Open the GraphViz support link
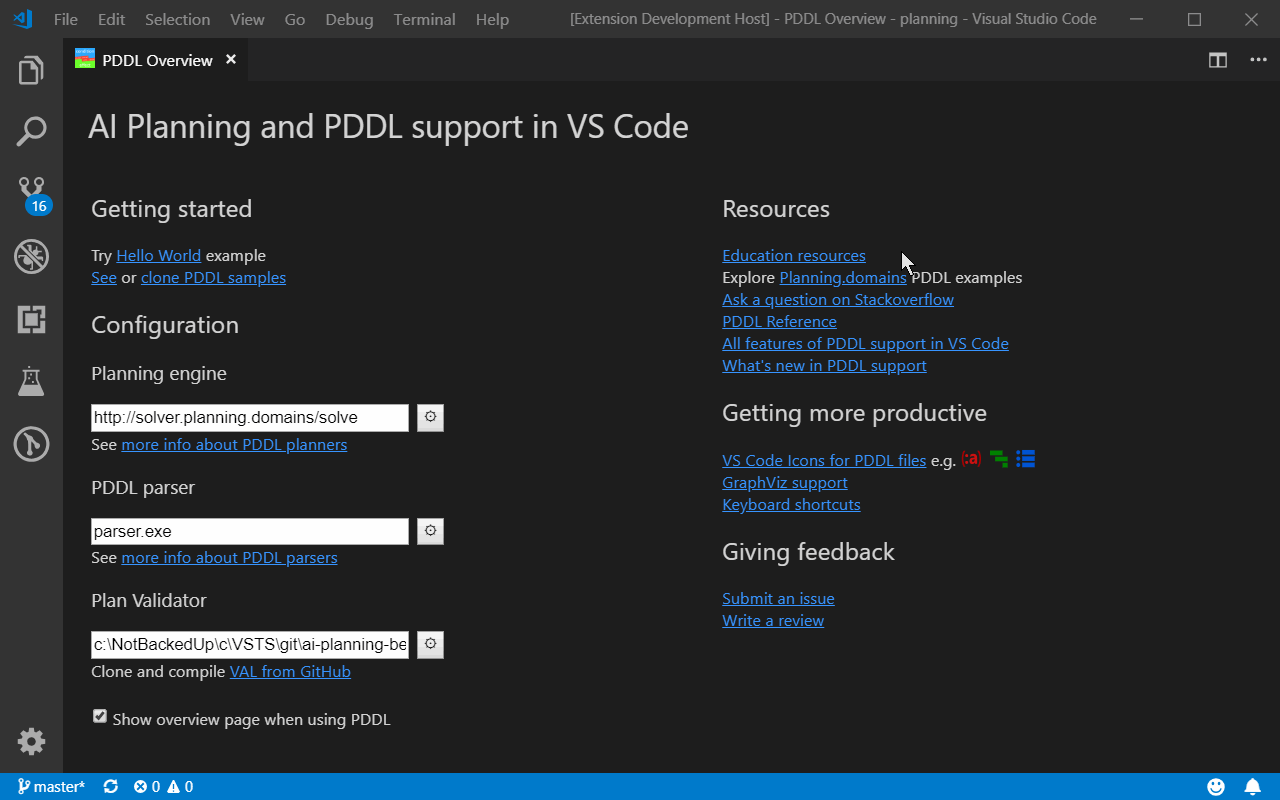The width and height of the screenshot is (1280, 800). click(785, 482)
